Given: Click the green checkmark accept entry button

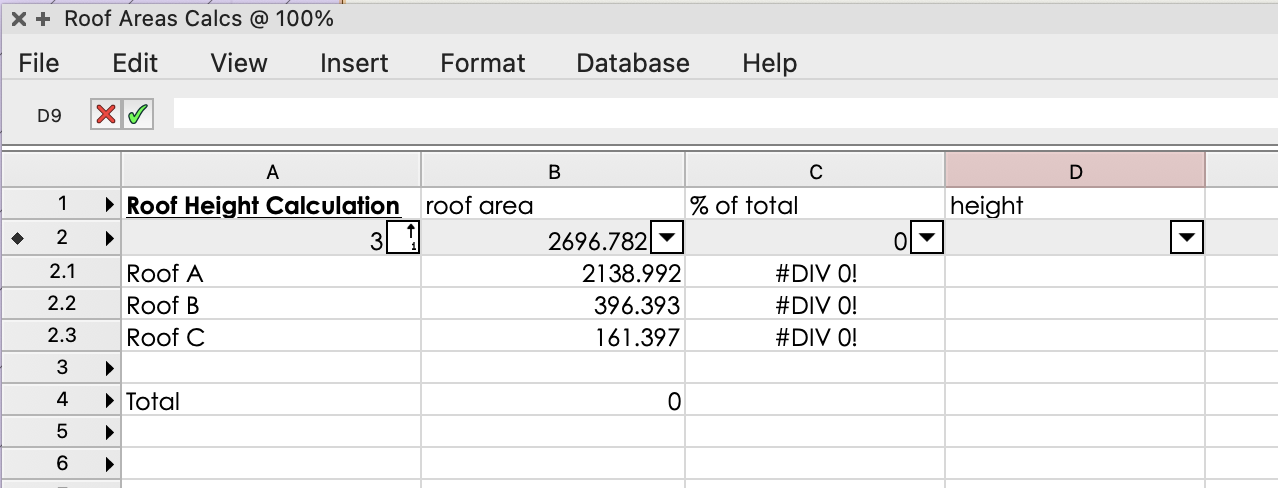Looking at the screenshot, I should coord(137,115).
